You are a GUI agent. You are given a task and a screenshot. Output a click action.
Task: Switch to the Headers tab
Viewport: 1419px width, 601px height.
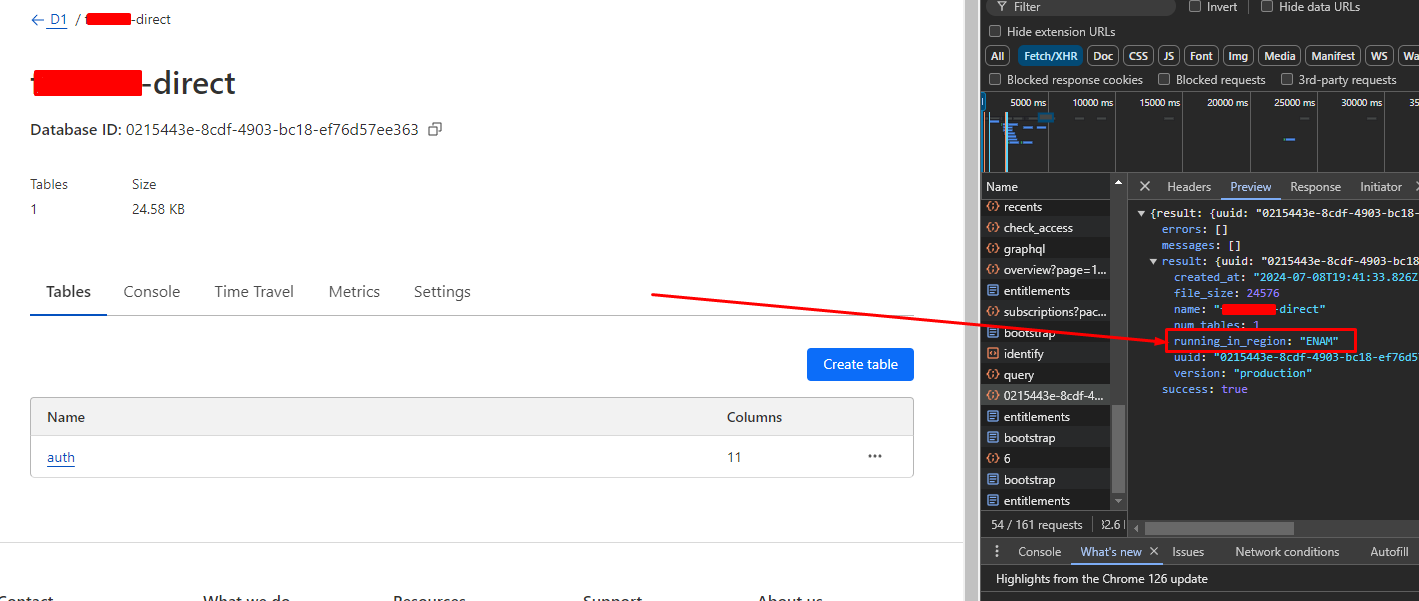coord(1189,187)
